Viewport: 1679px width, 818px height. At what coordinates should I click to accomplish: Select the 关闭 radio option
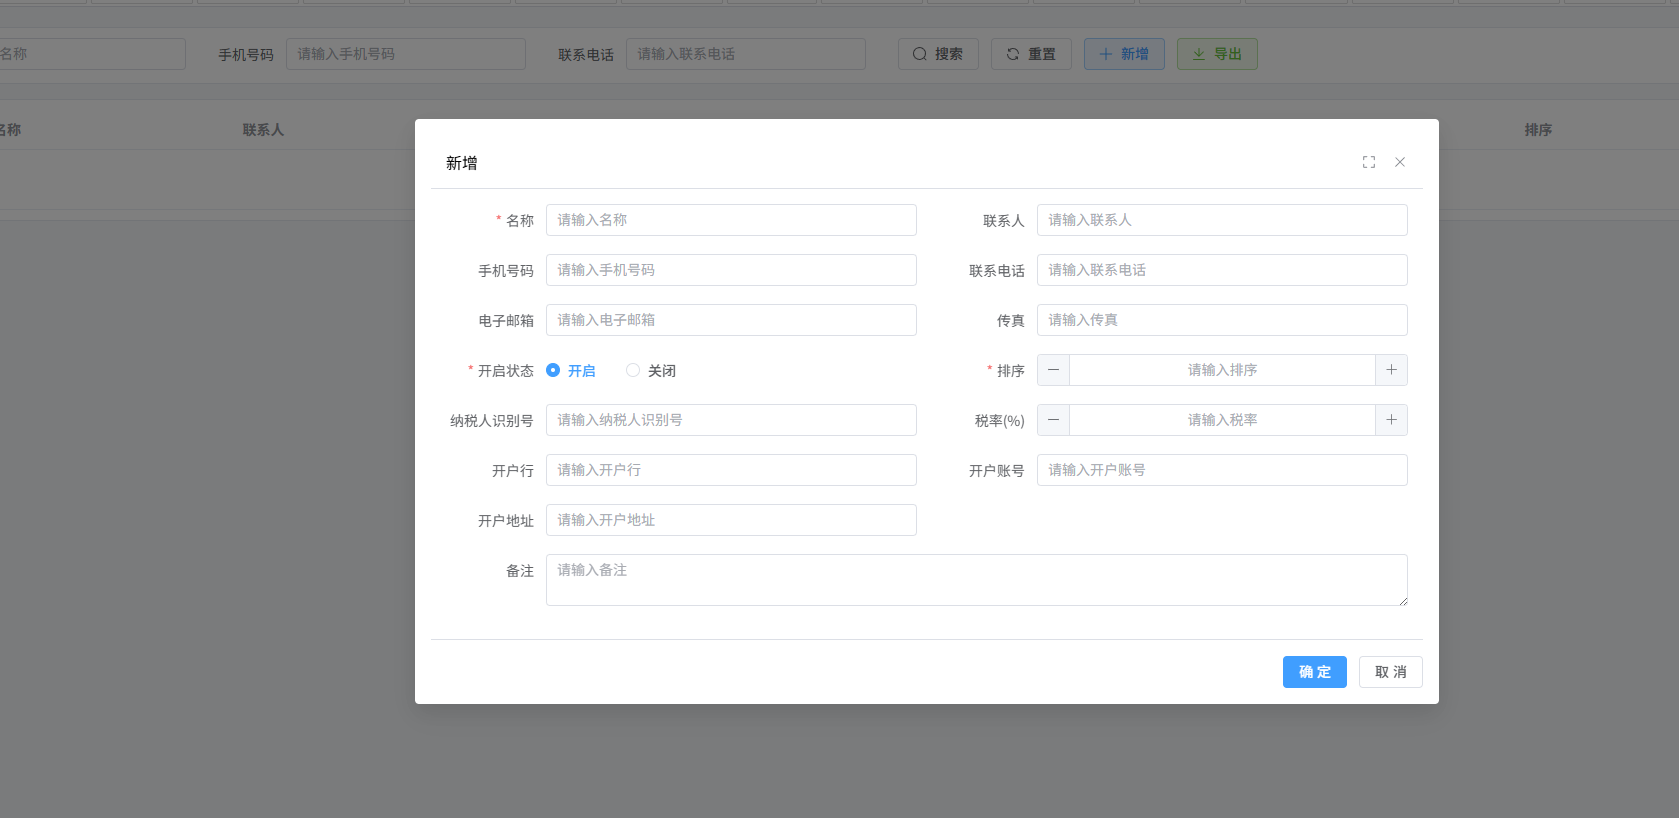[651, 370]
